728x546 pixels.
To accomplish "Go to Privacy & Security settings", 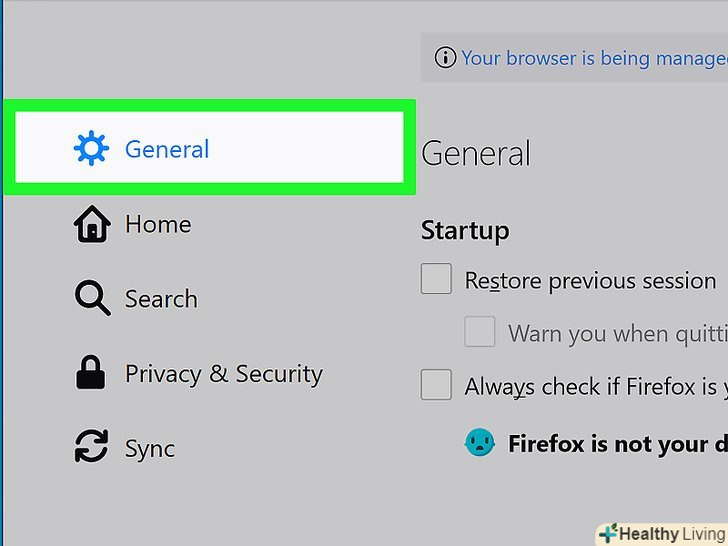I will tap(223, 374).
